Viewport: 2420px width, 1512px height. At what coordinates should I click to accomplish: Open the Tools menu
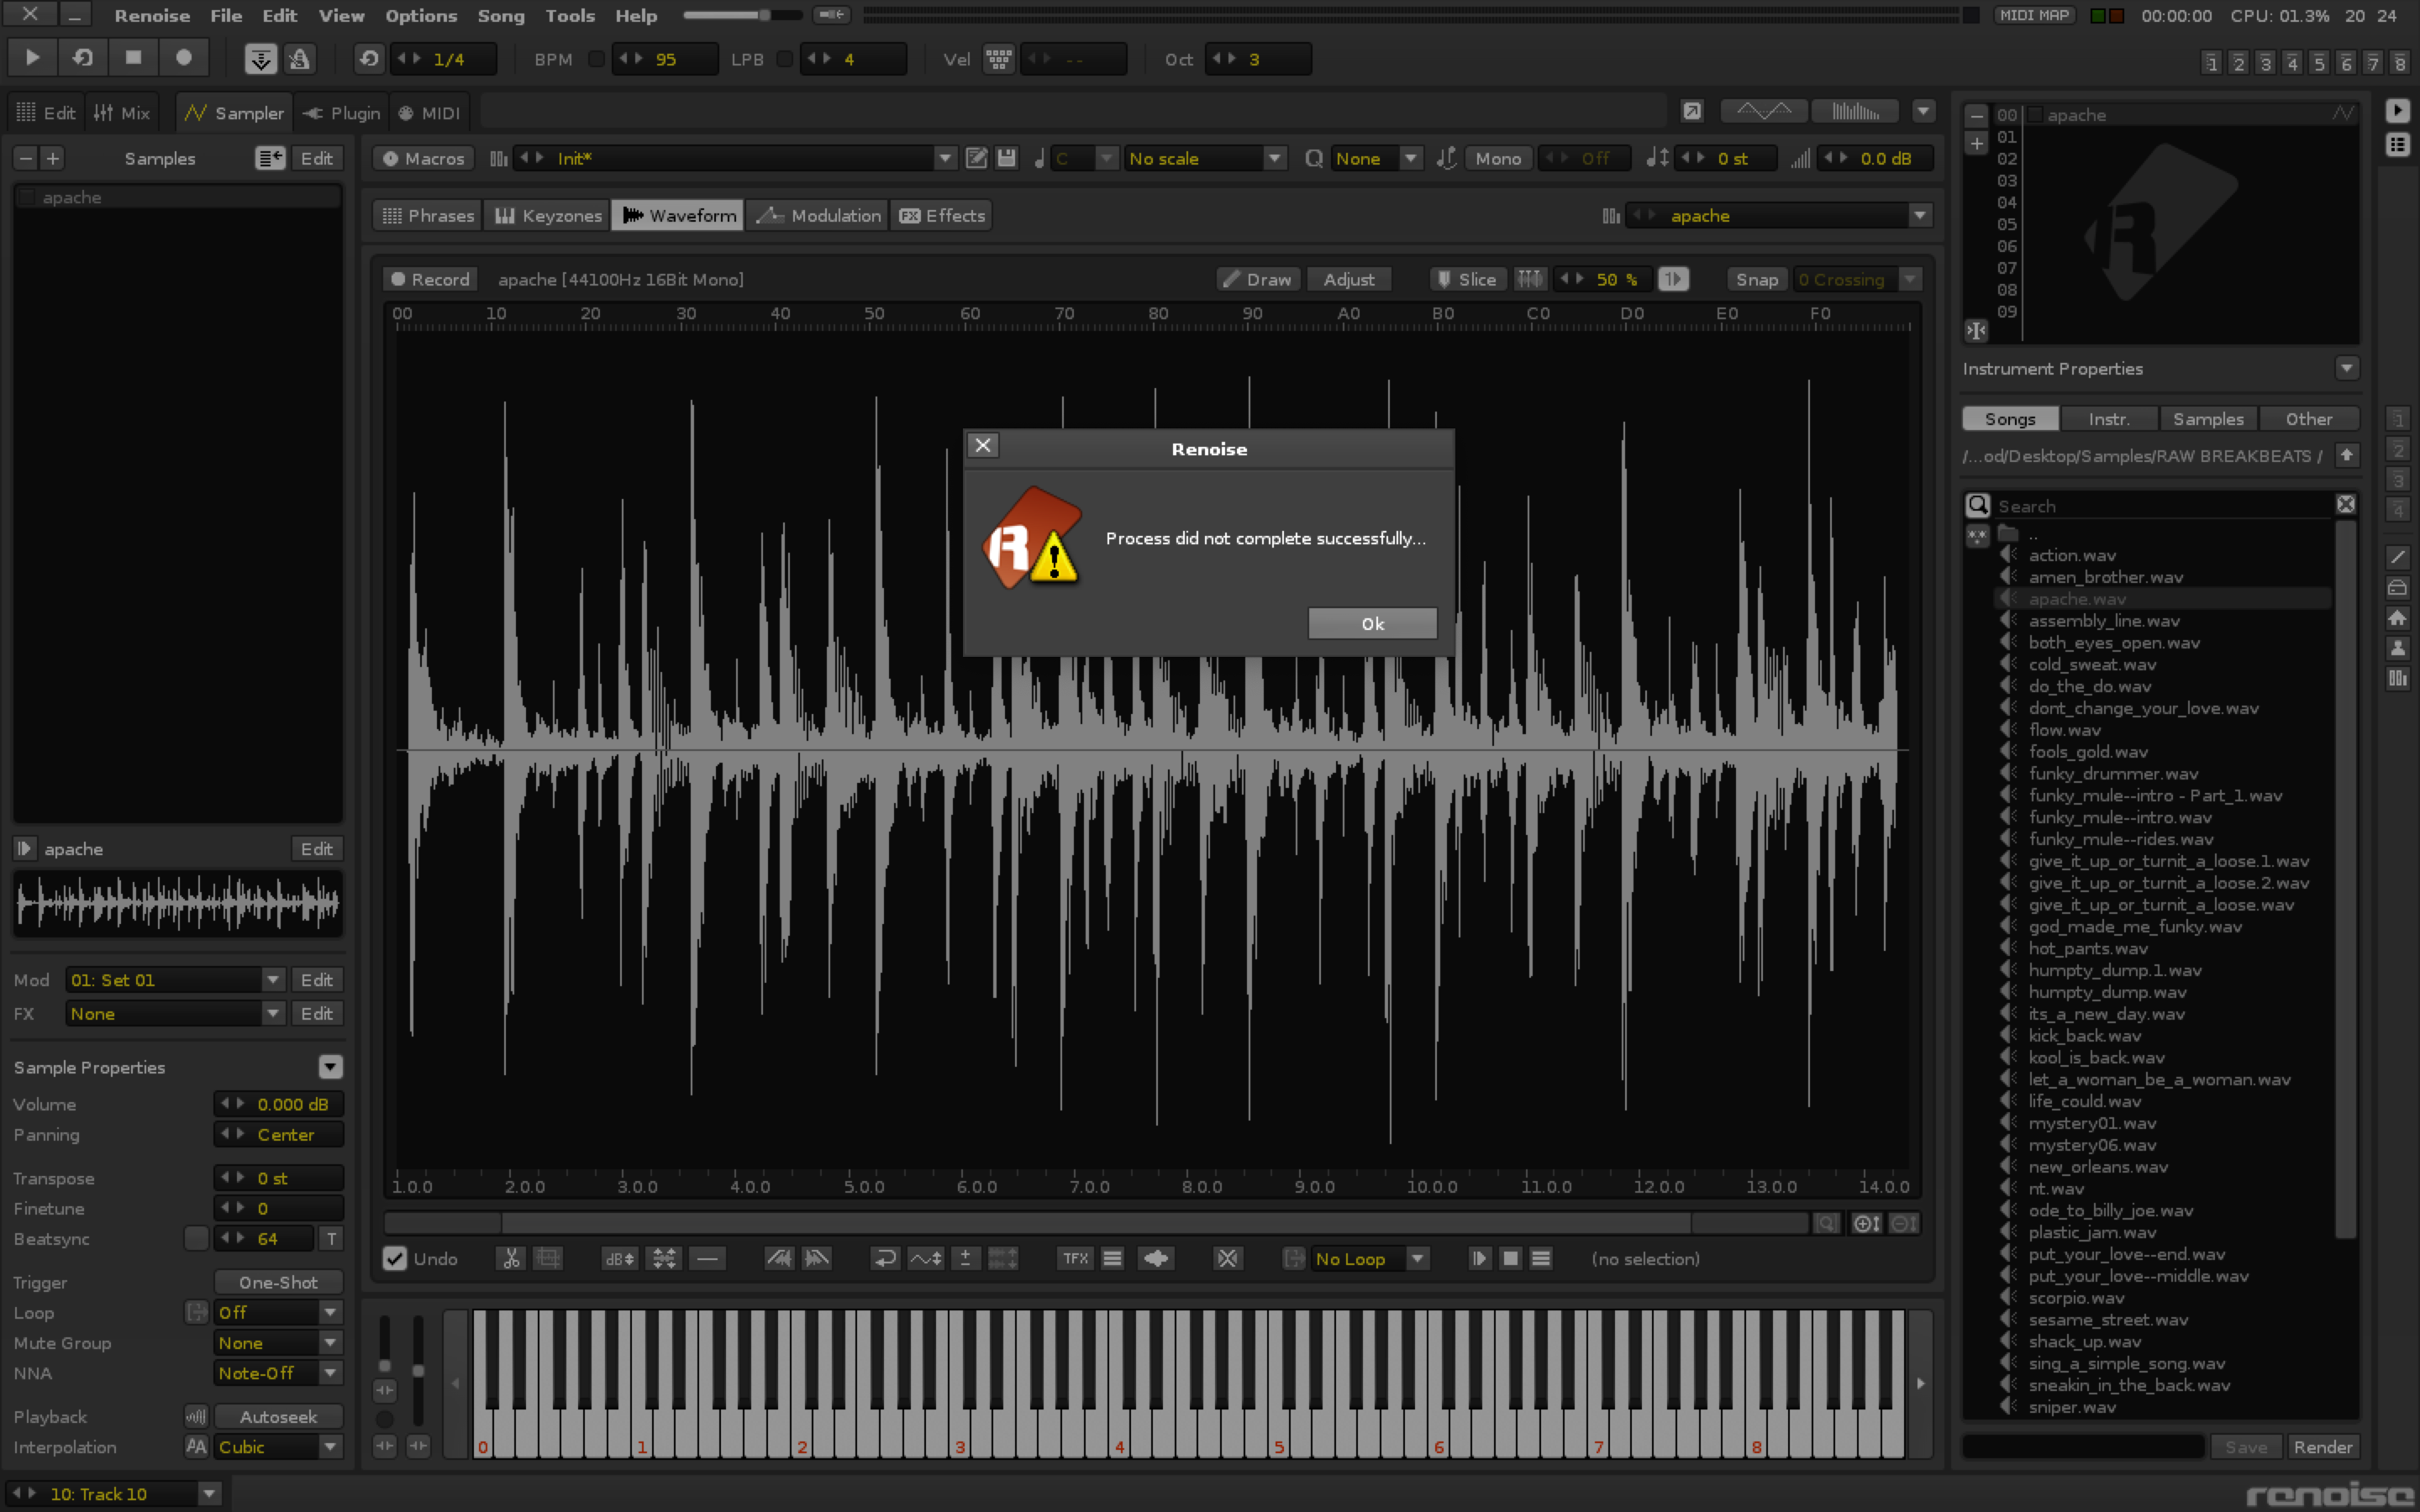coord(570,15)
